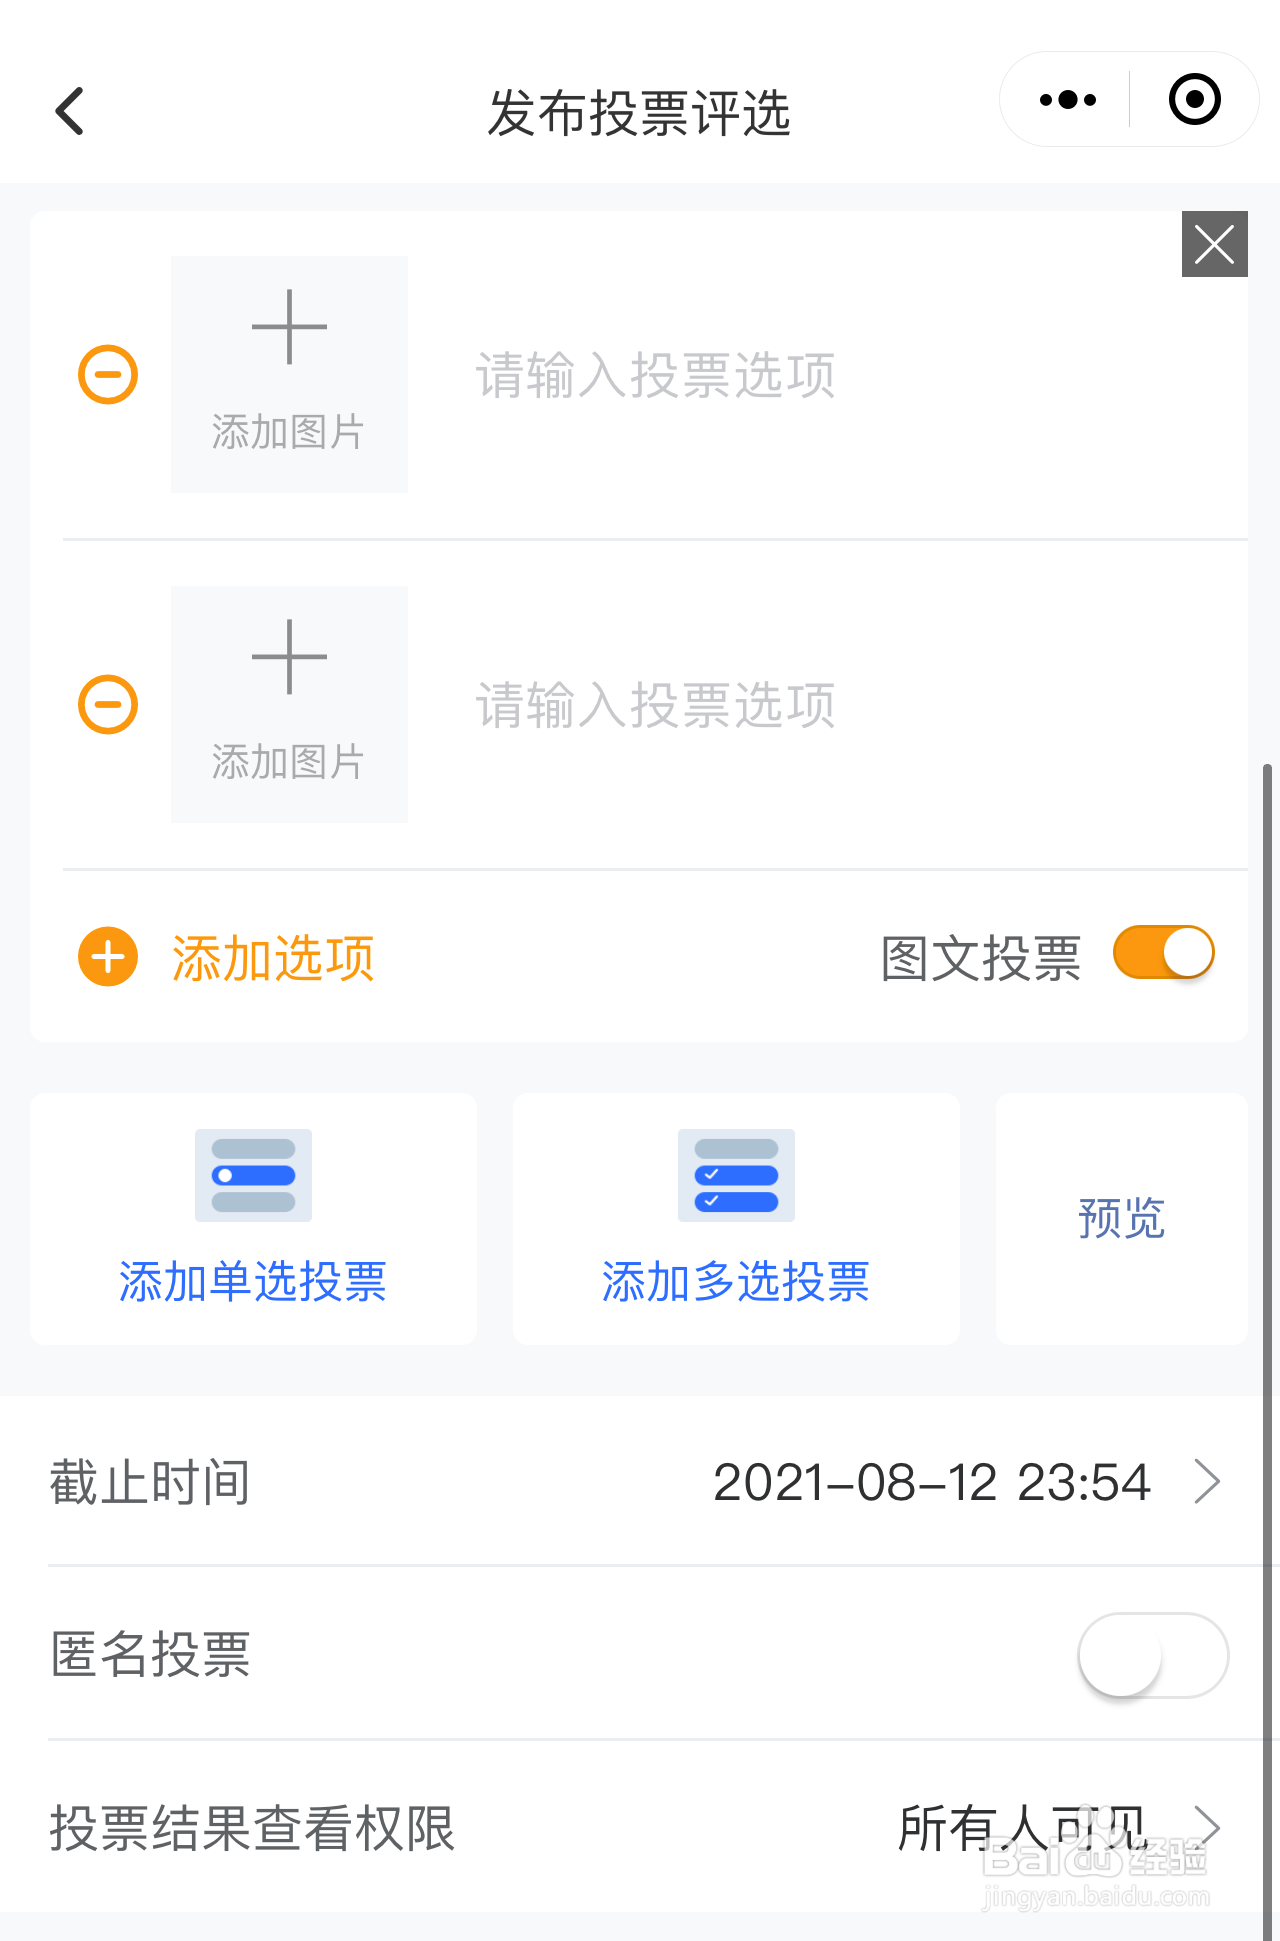Image resolution: width=1280 pixels, height=1941 pixels.
Task: Click the vertical scrollbar on the right edge
Action: pos(1267,1350)
